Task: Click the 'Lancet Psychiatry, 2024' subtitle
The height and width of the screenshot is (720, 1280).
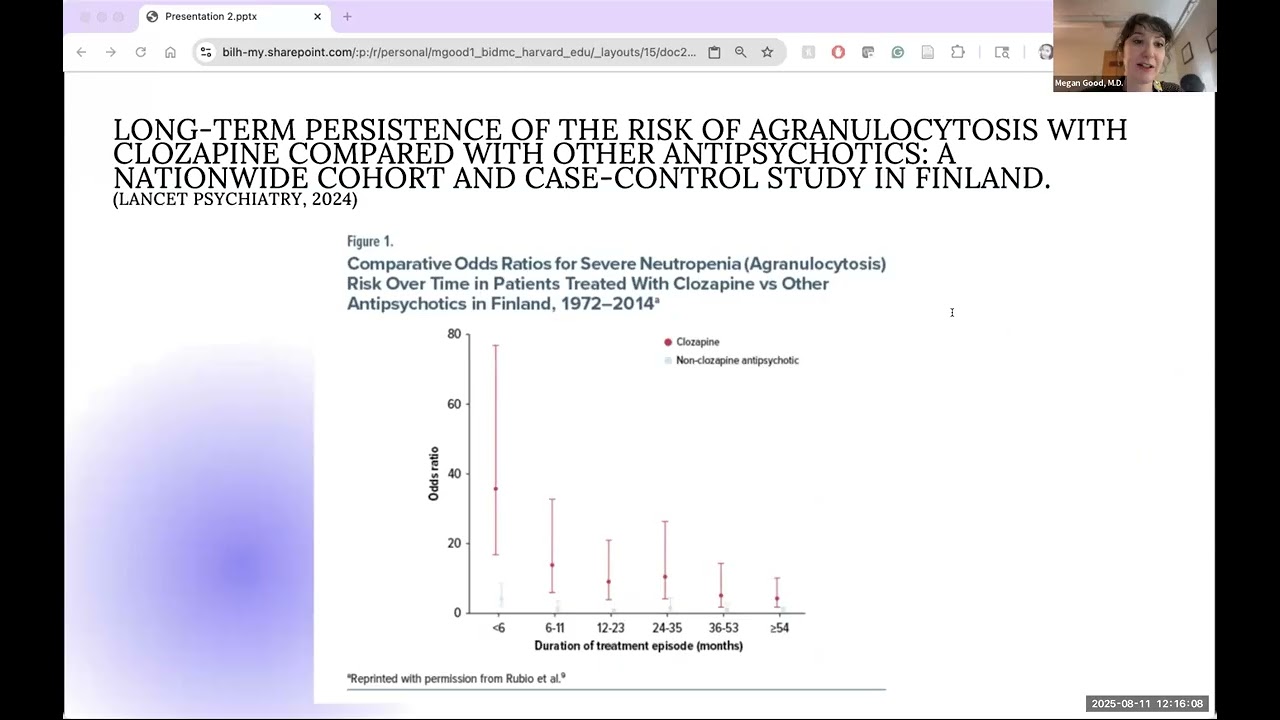Action: click(x=235, y=199)
